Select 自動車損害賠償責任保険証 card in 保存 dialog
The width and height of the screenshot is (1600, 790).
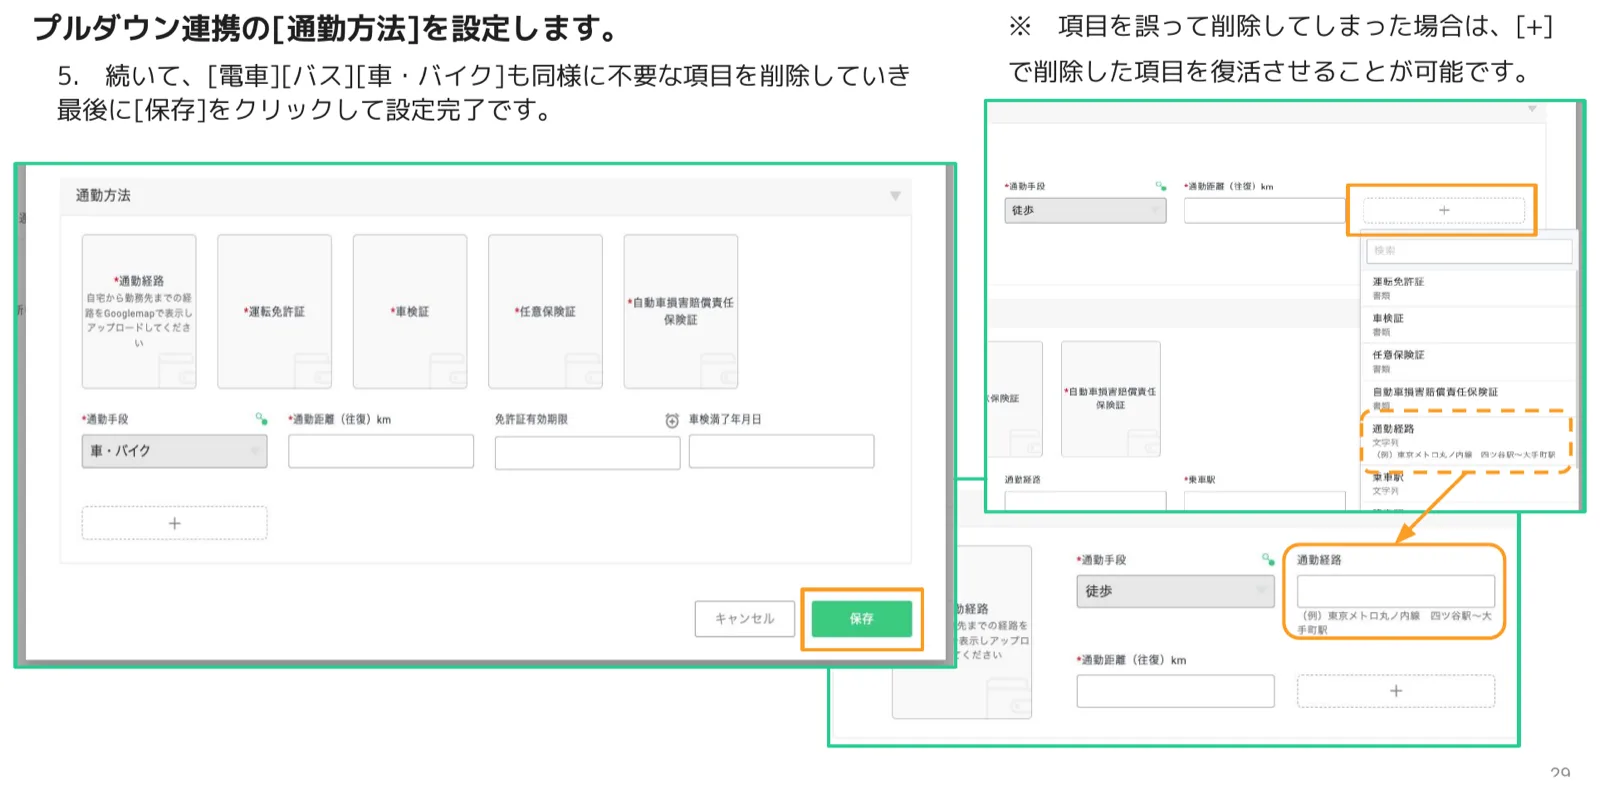coord(681,312)
